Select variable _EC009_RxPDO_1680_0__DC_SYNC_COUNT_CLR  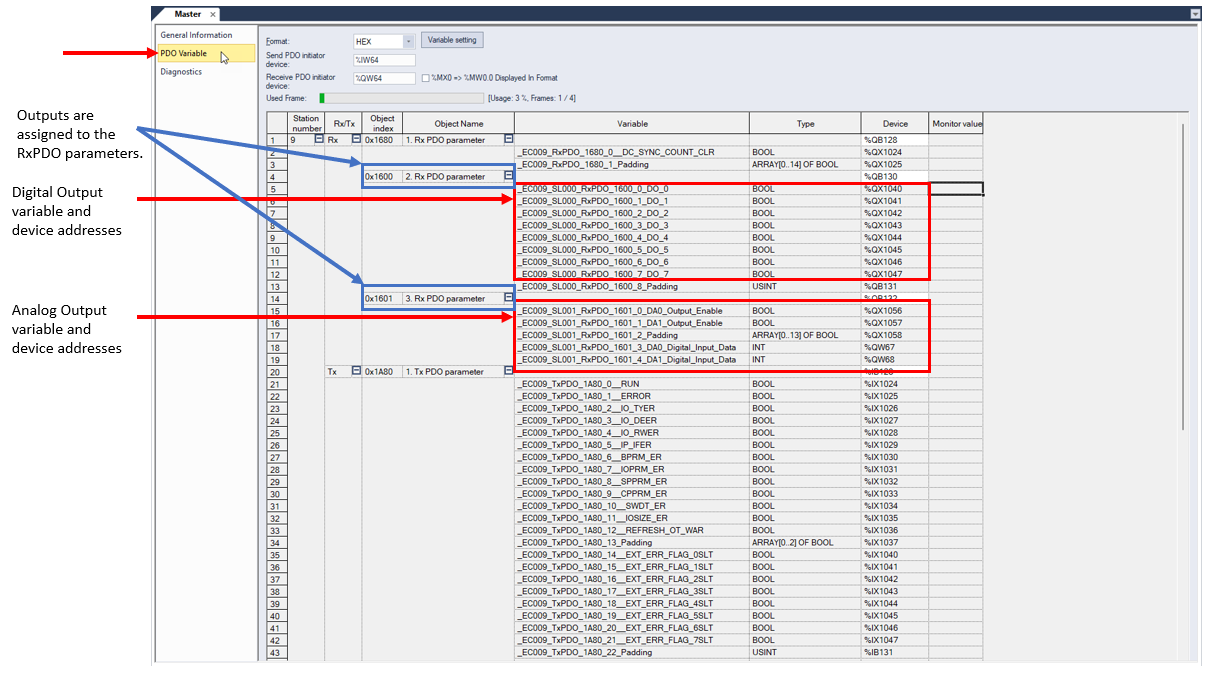632,152
